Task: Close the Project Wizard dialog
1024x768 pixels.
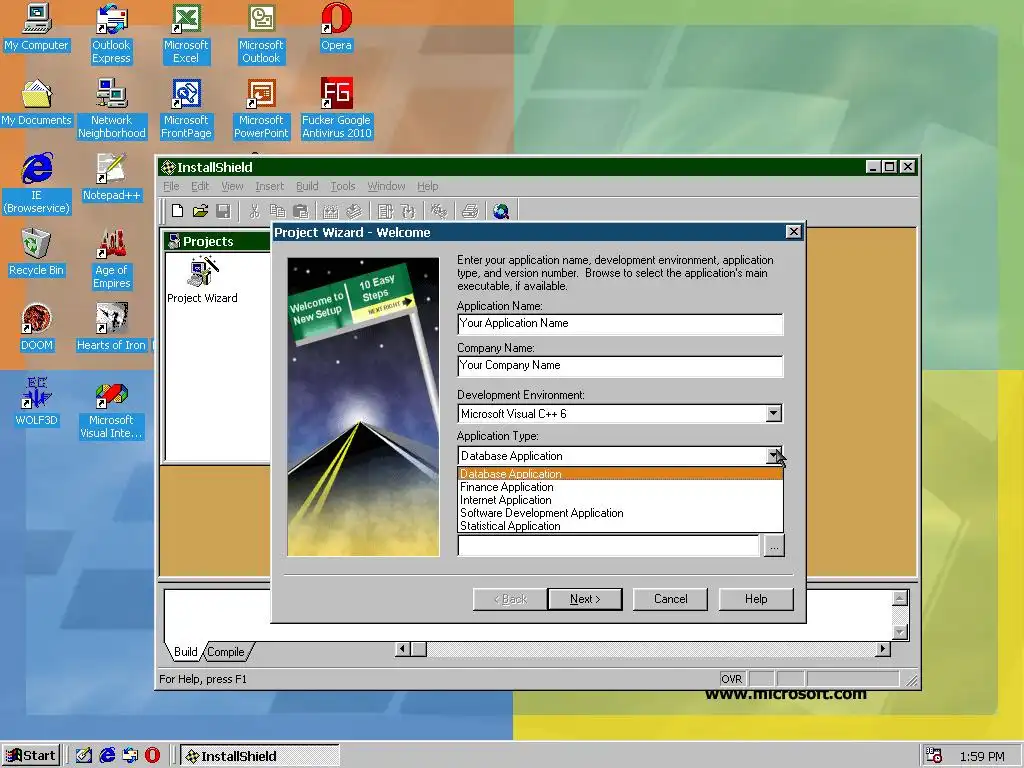Action: click(793, 232)
